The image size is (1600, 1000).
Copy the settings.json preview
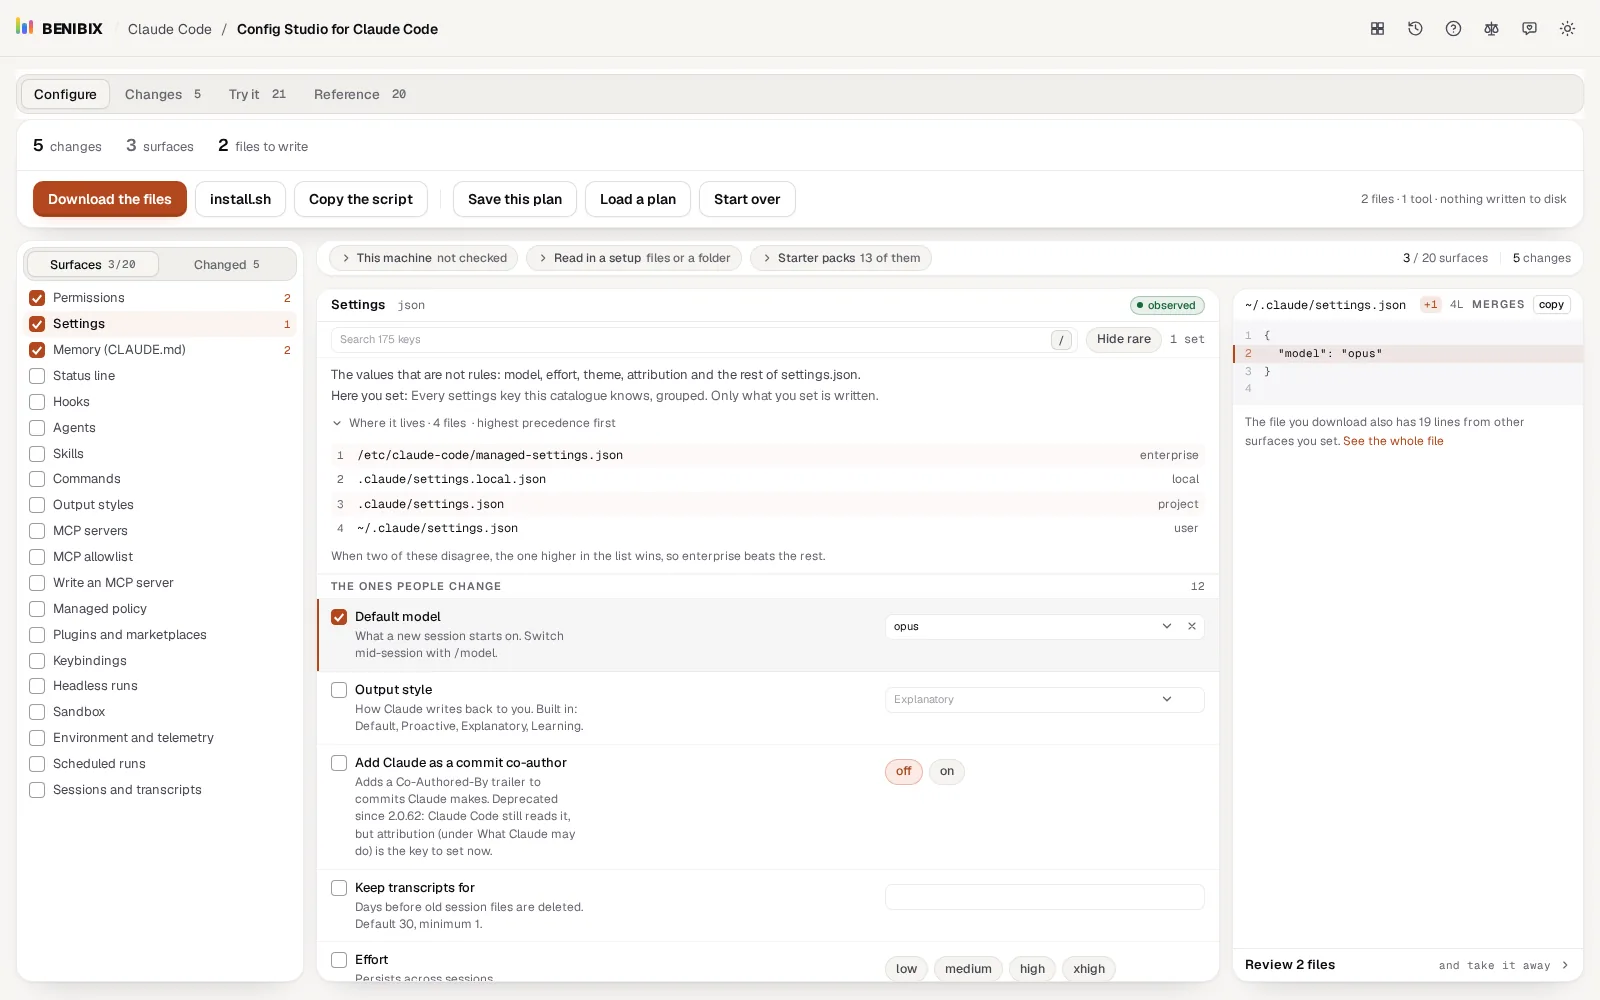(x=1551, y=305)
